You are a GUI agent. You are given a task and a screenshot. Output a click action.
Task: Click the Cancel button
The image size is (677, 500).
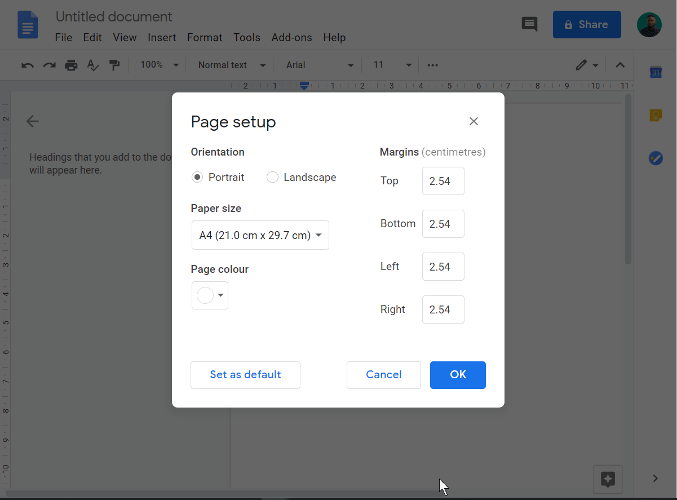(383, 375)
